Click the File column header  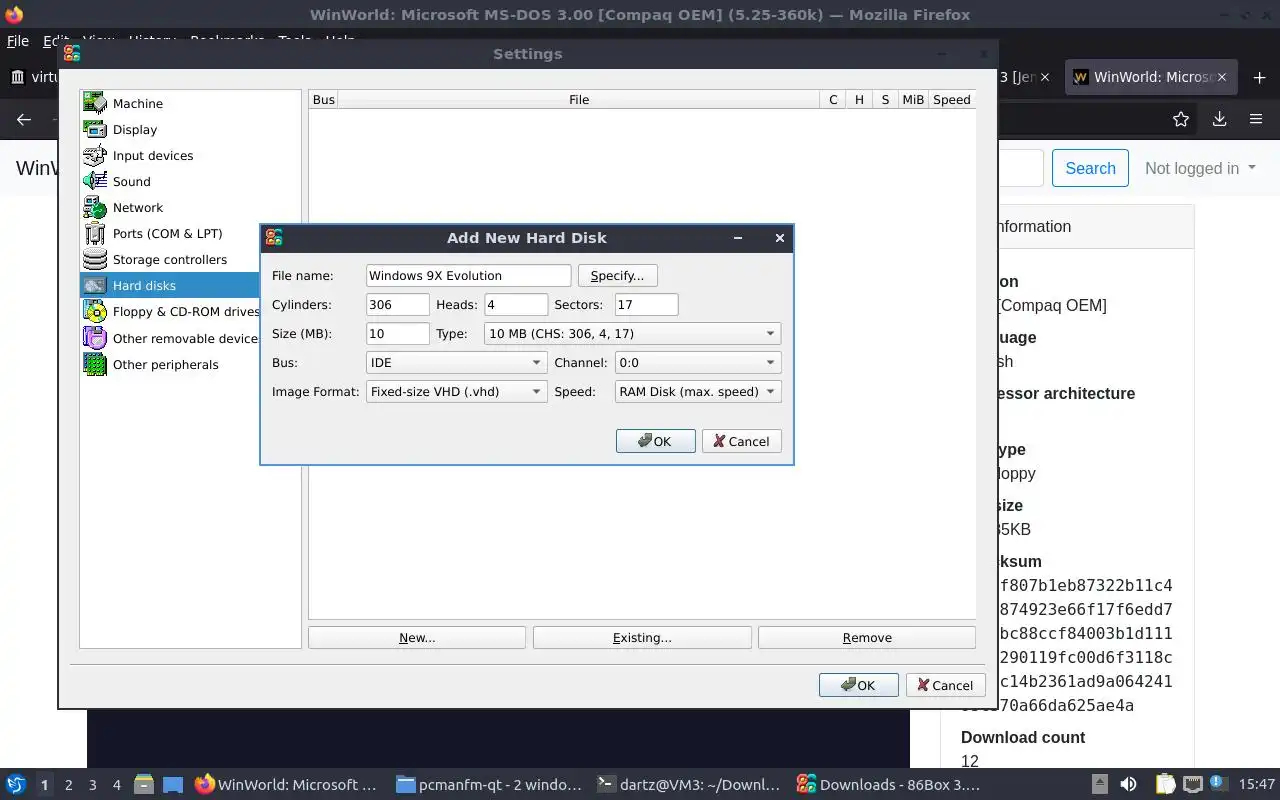579,99
